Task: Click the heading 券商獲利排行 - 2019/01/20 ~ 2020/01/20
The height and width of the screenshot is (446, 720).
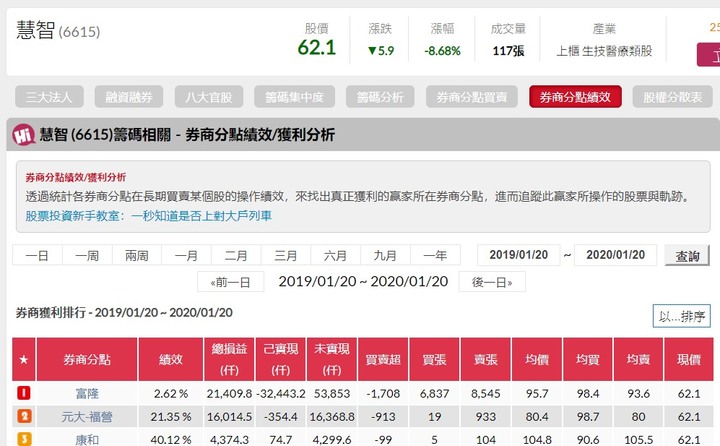Action: [124, 313]
